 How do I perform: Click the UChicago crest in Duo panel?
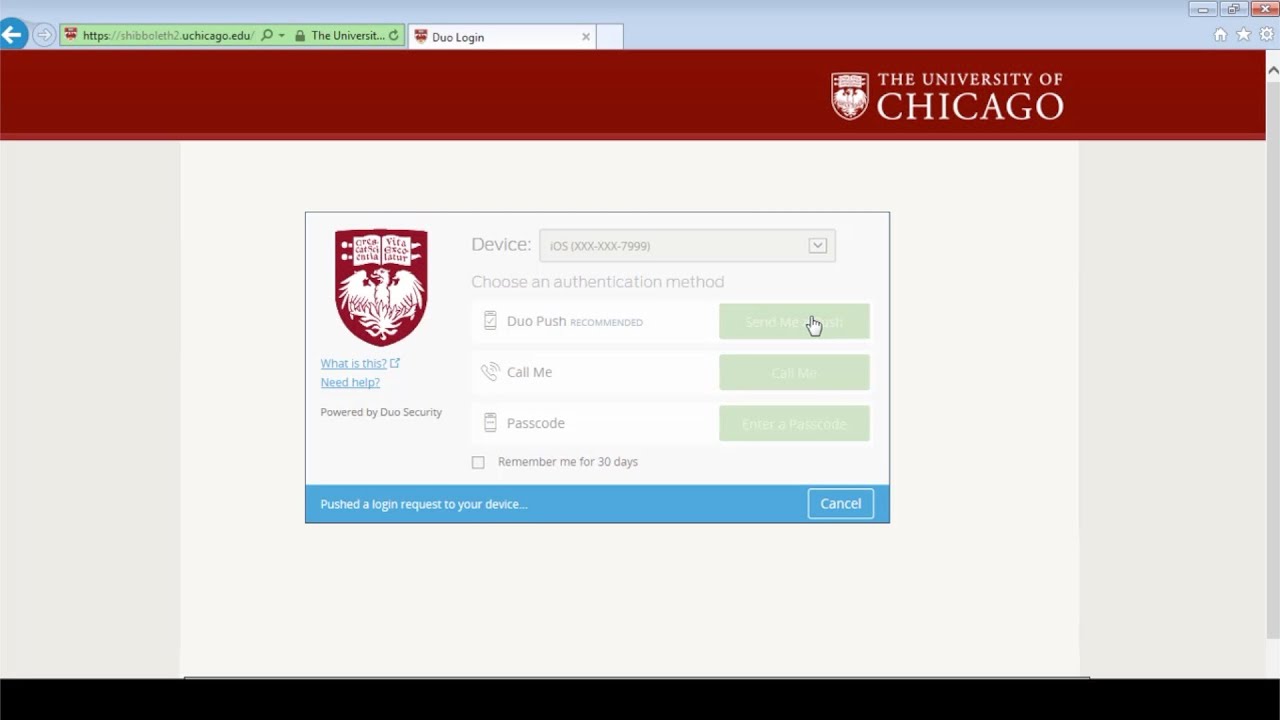(x=381, y=287)
